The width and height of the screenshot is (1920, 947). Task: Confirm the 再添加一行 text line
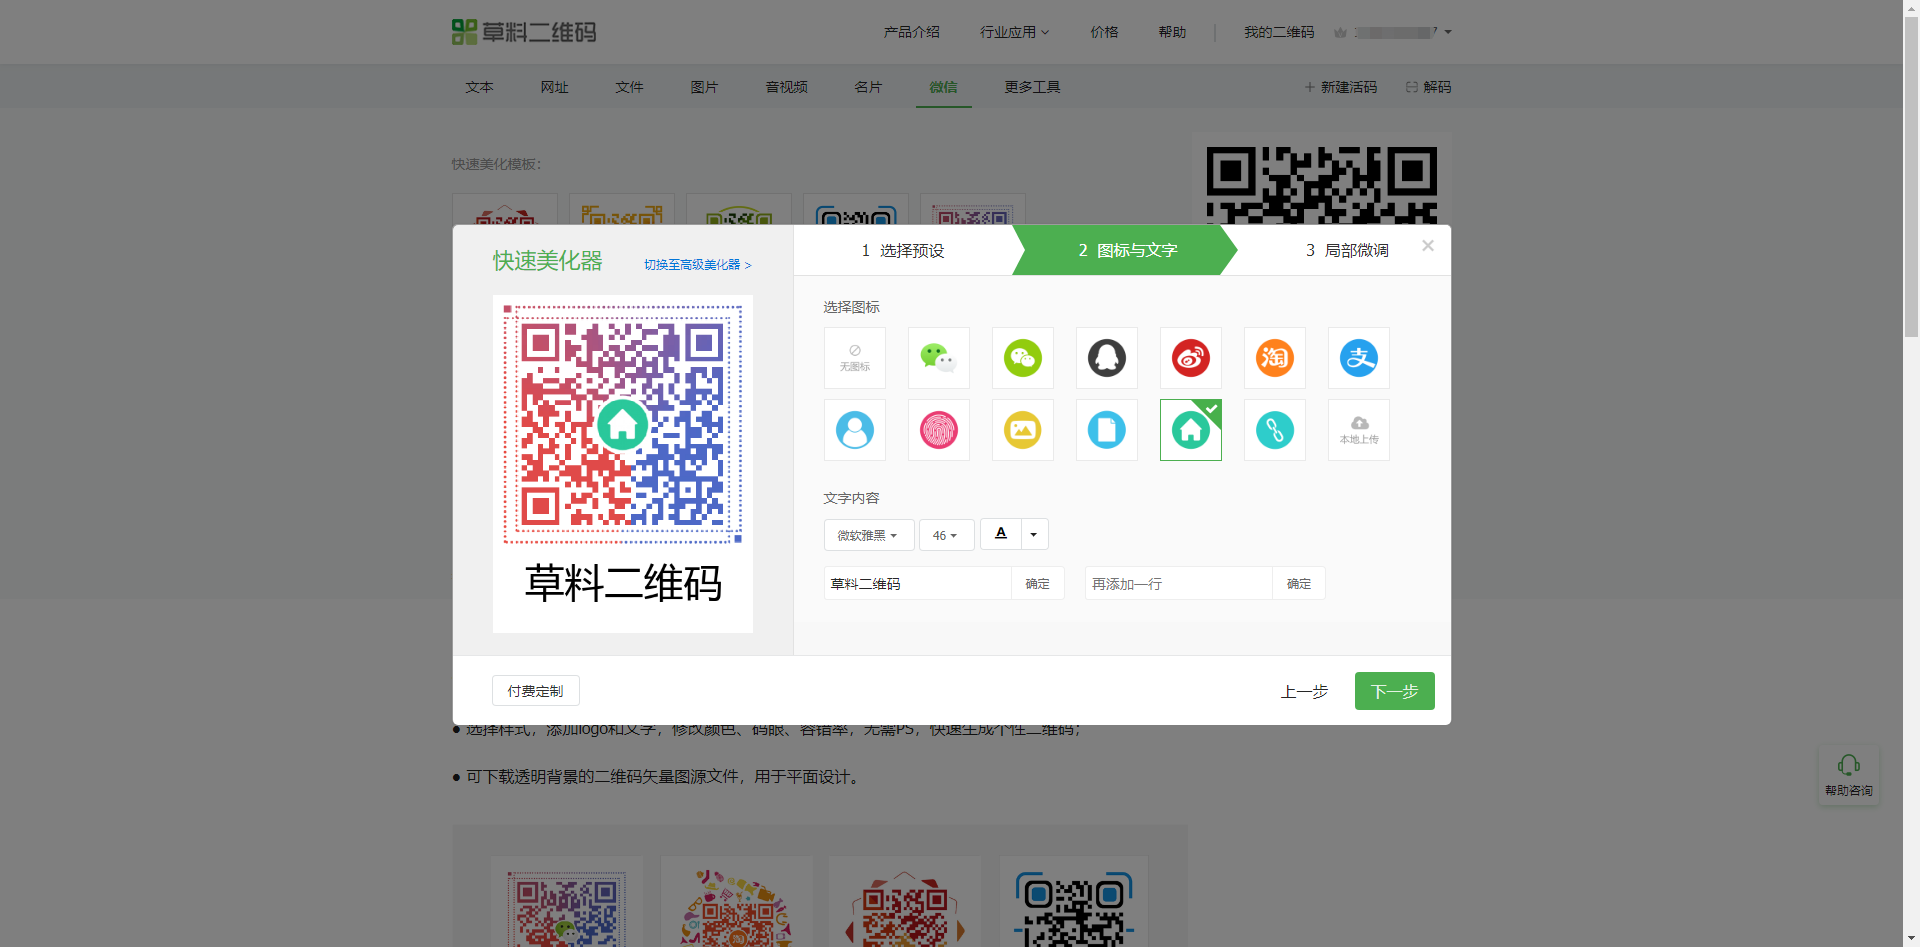pos(1299,583)
